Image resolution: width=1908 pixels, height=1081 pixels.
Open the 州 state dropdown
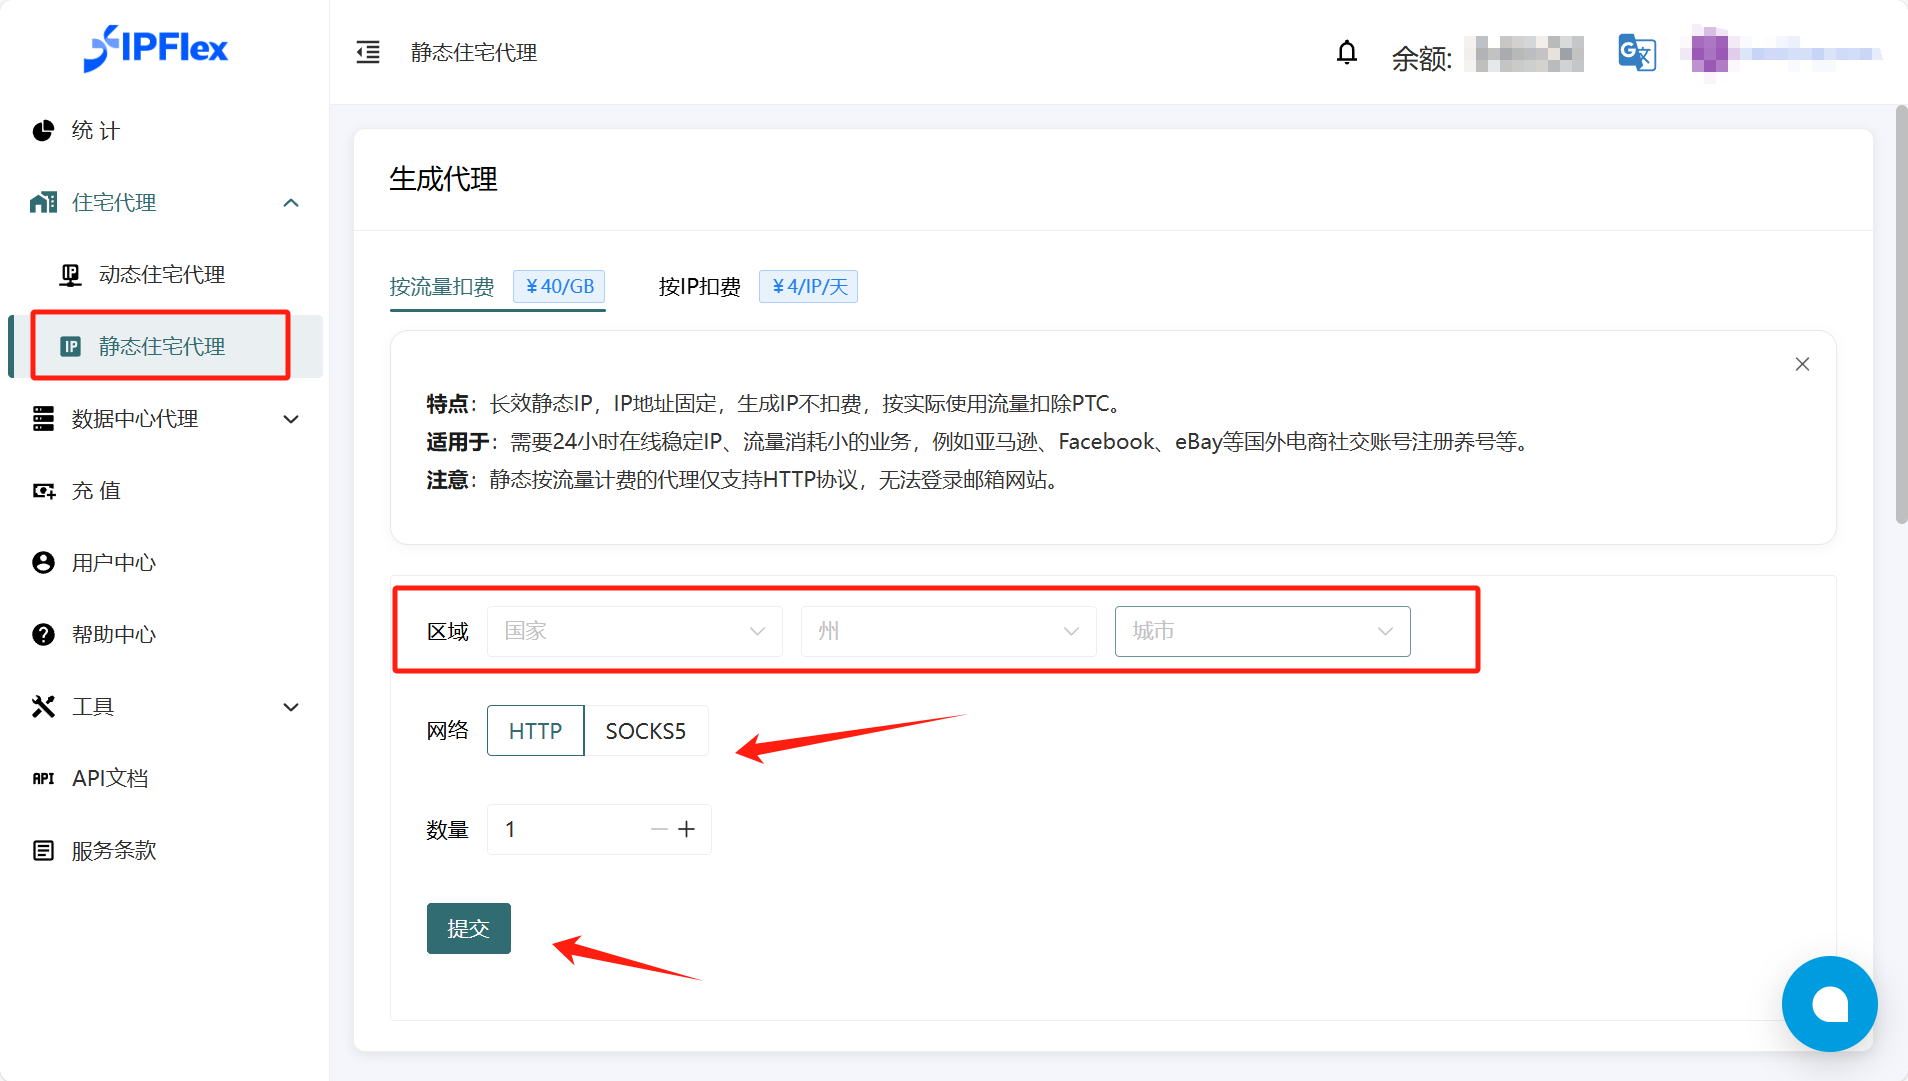(948, 631)
